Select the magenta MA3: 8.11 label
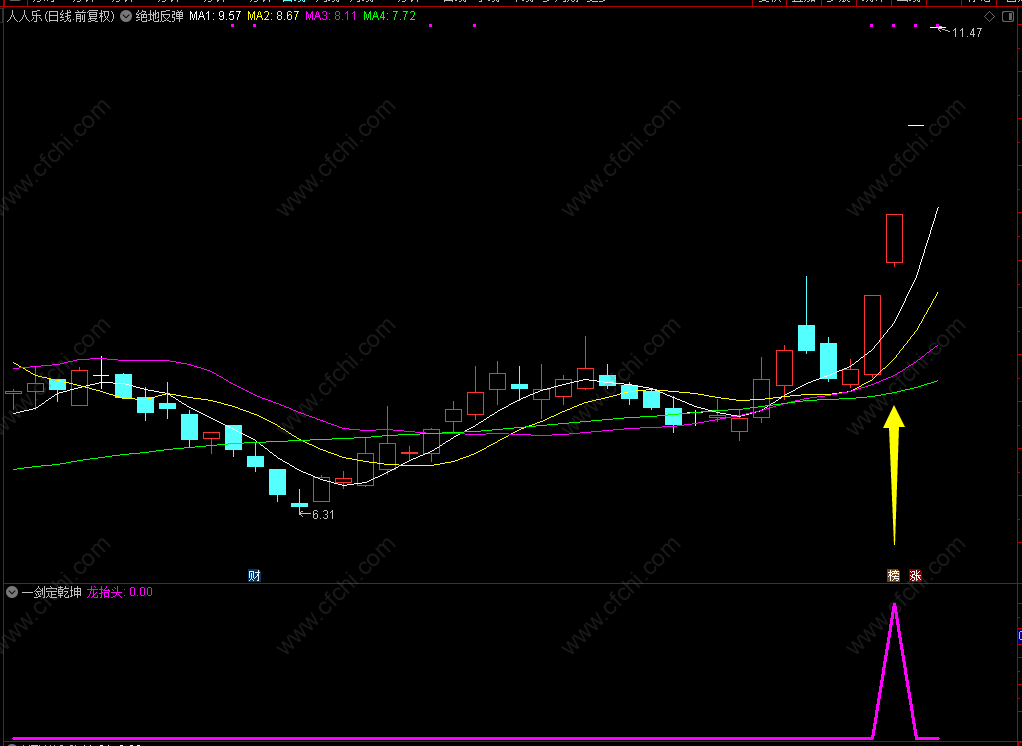 pos(331,16)
